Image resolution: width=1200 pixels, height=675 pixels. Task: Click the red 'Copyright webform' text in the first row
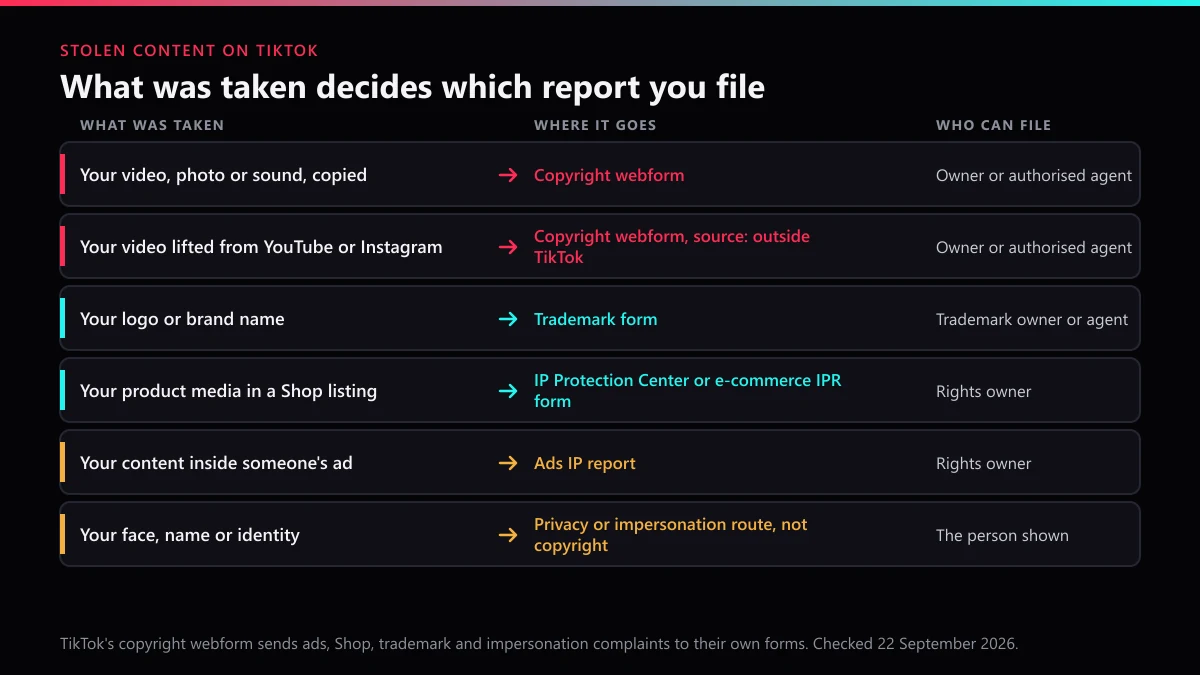point(609,175)
